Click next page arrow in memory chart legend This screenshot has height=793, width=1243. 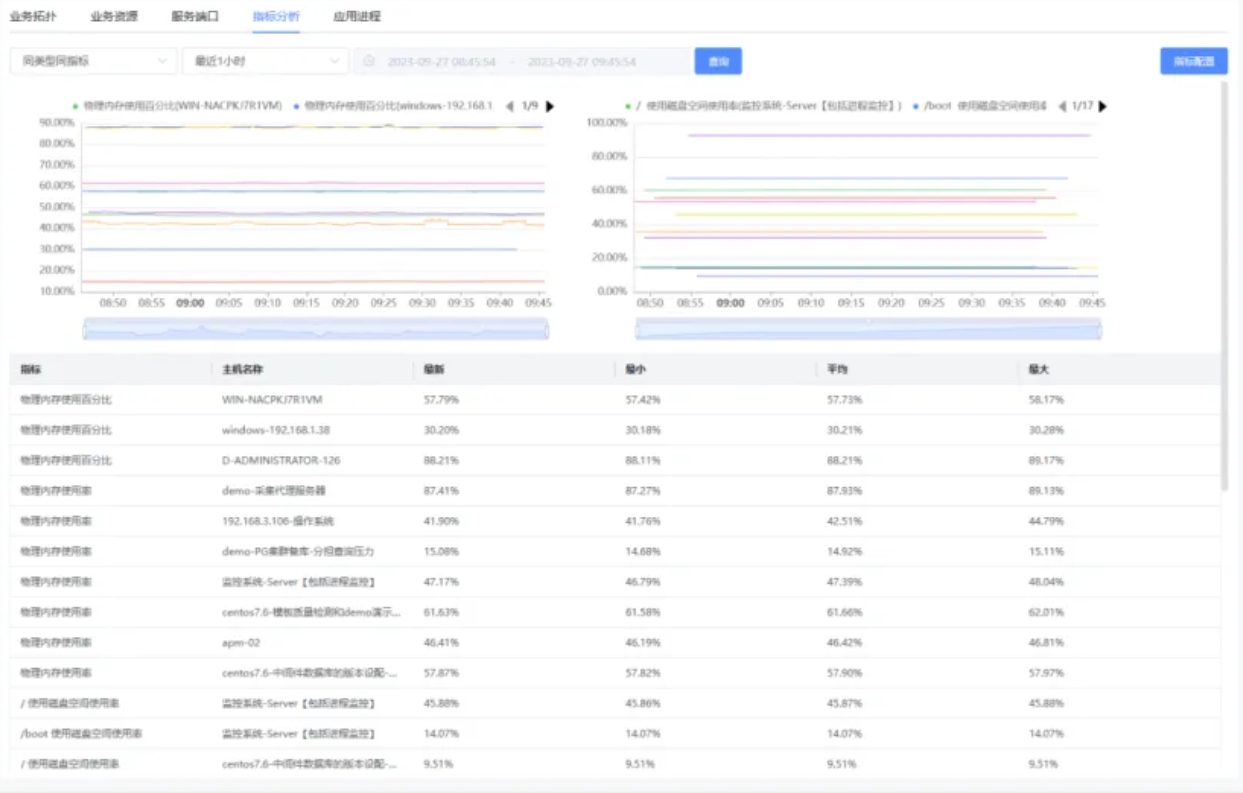pyautogui.click(x=550, y=106)
